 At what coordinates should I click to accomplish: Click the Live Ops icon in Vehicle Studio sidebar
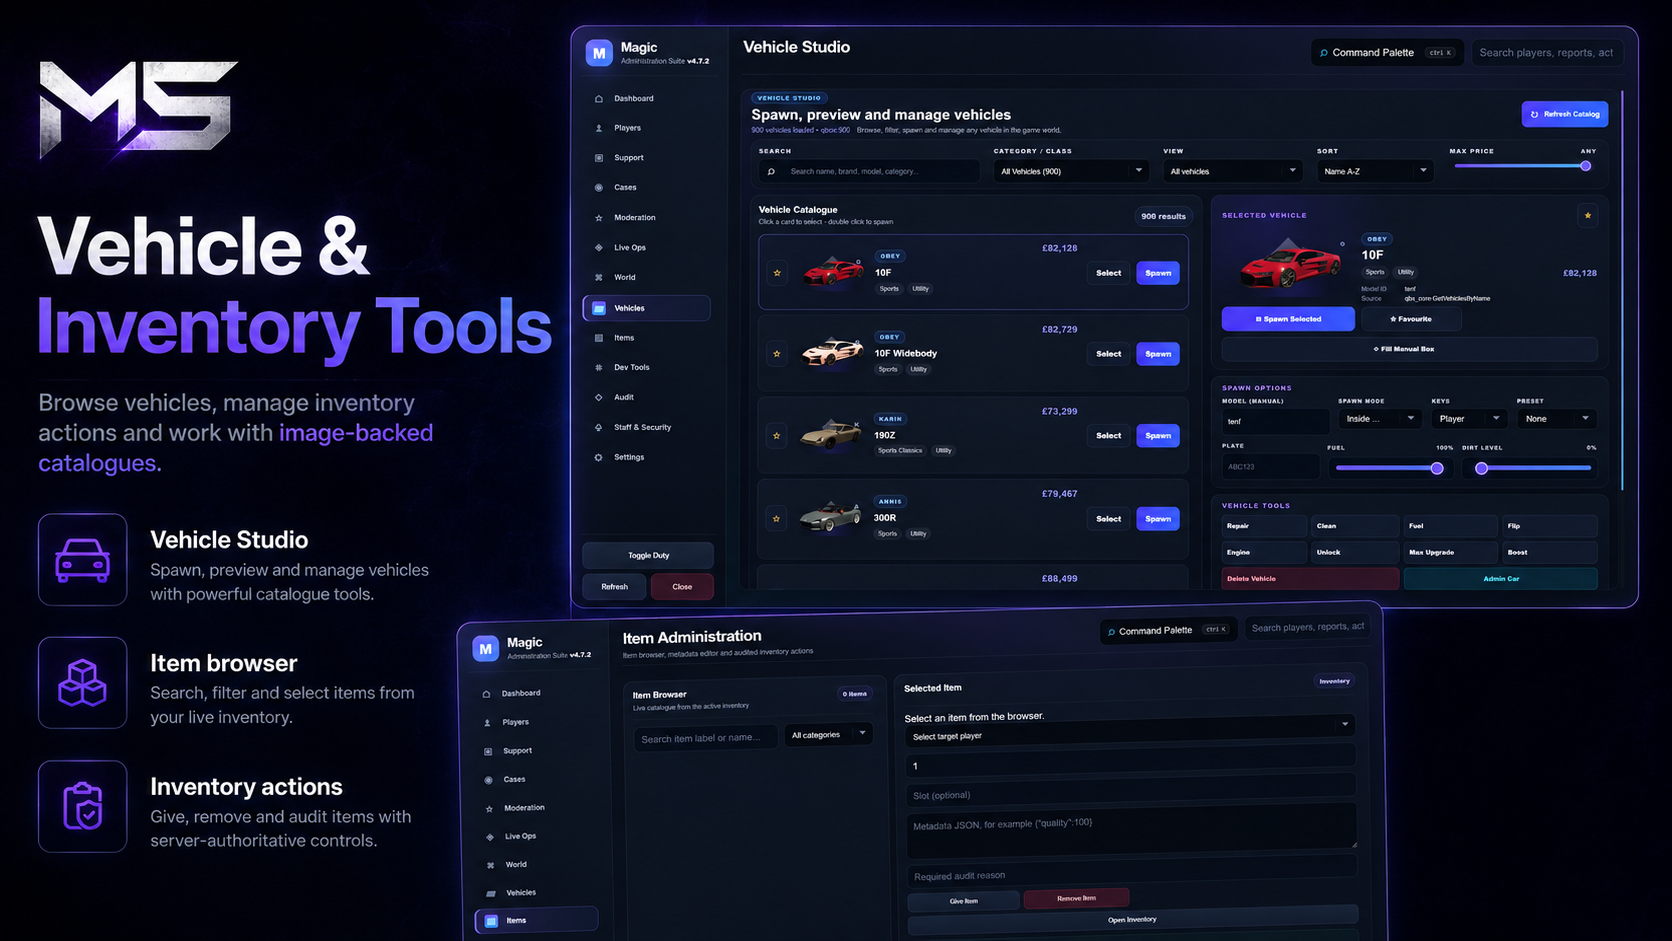click(599, 247)
